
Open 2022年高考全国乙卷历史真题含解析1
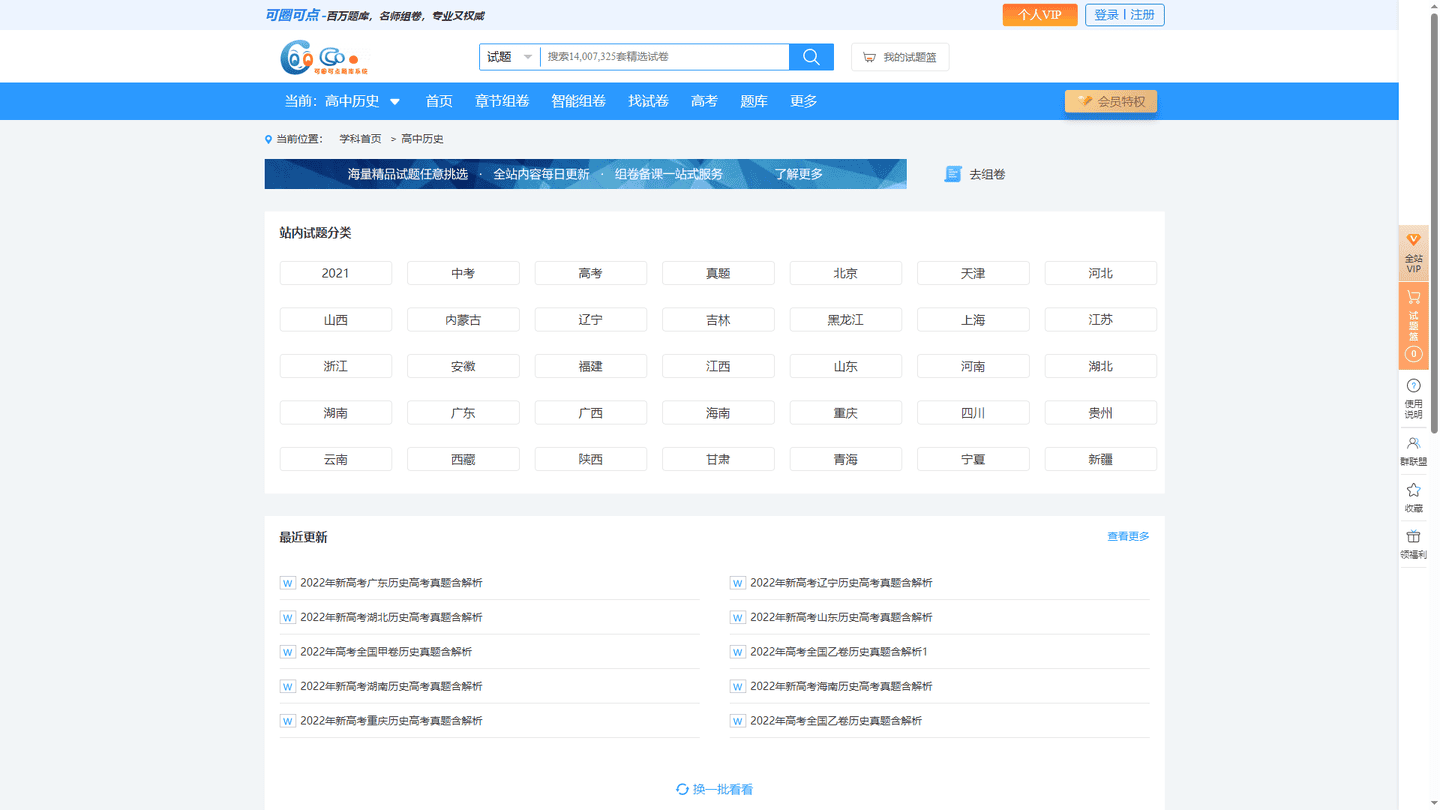(839, 652)
